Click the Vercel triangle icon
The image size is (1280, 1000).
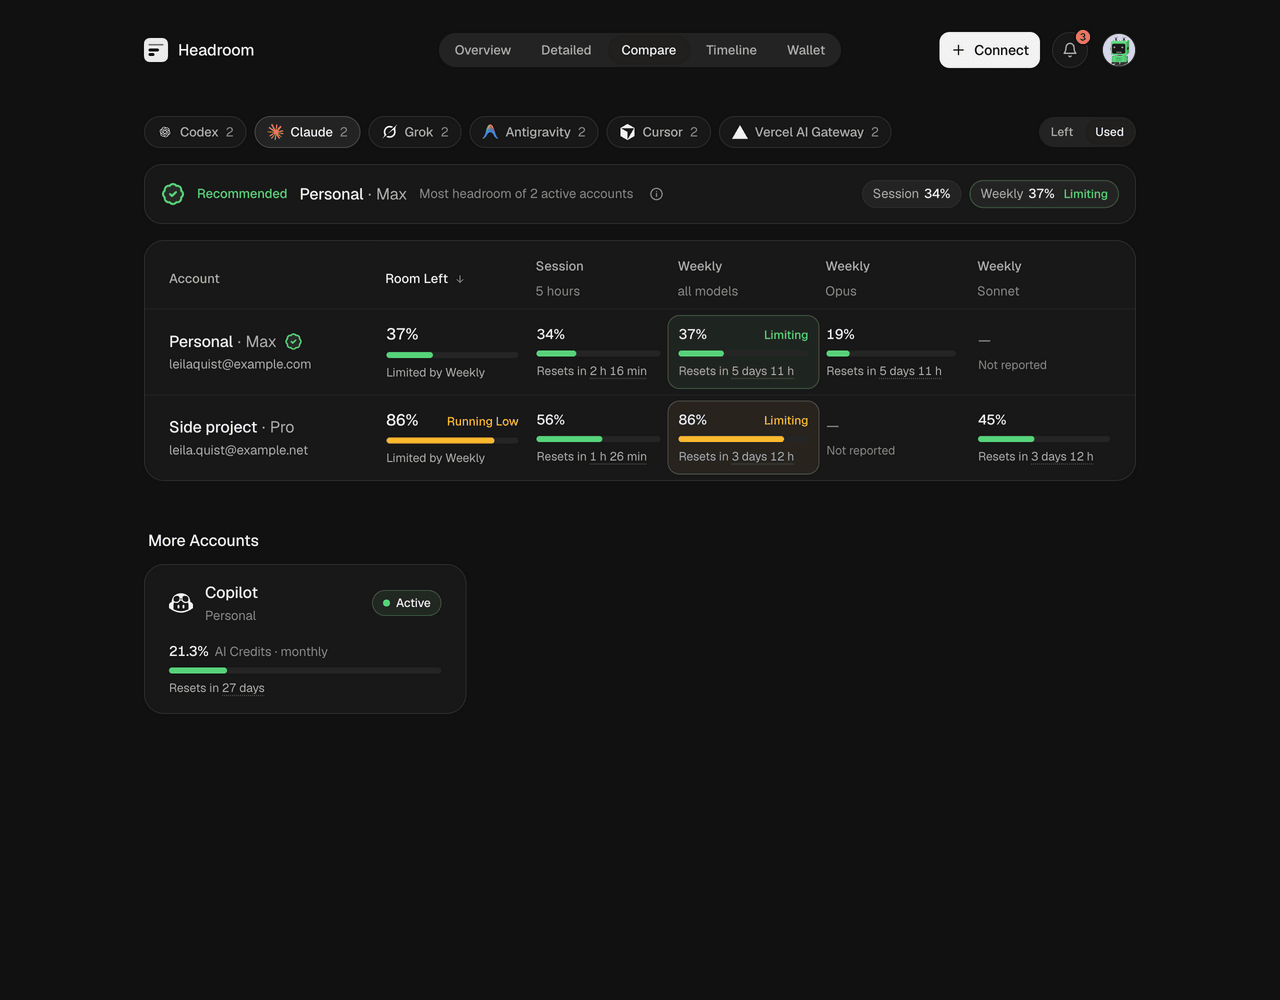point(740,132)
